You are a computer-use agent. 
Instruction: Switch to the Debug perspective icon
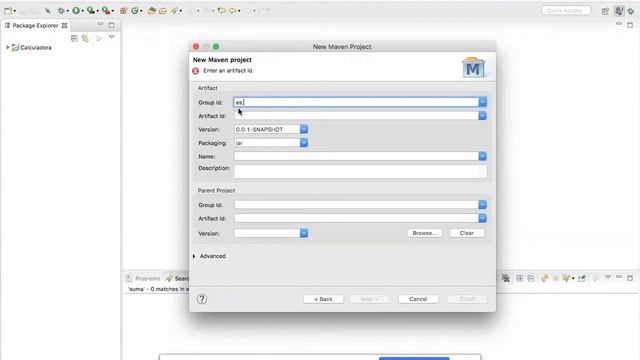(x=631, y=11)
